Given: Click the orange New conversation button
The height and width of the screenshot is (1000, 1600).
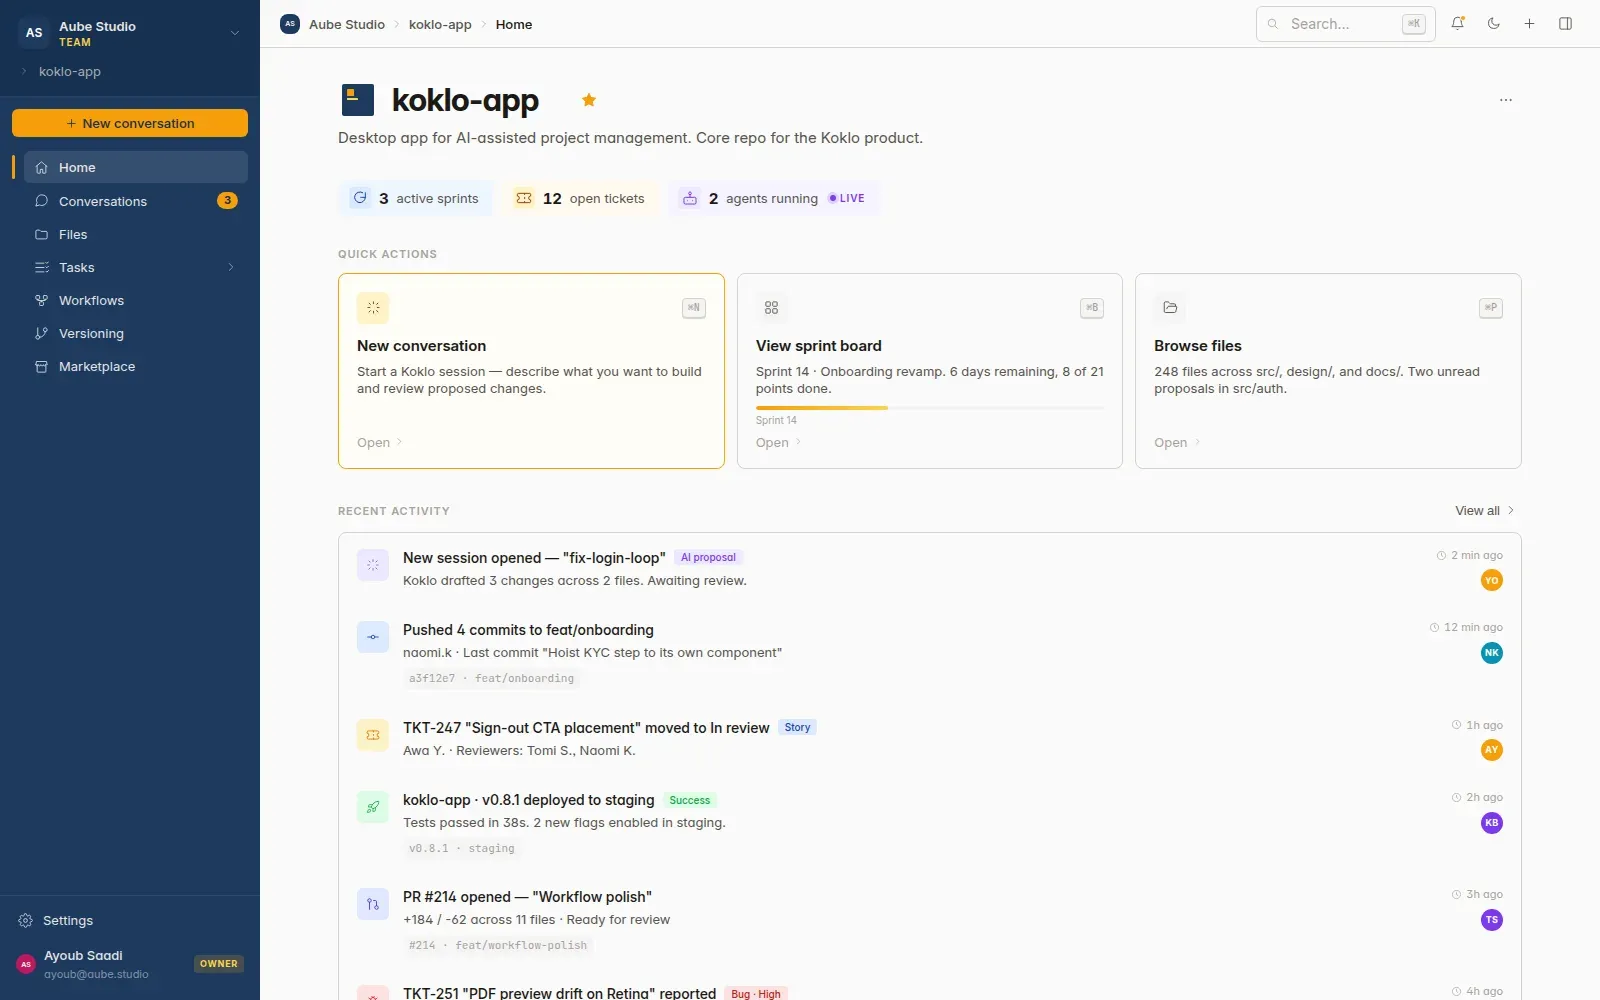Looking at the screenshot, I should 130,123.
